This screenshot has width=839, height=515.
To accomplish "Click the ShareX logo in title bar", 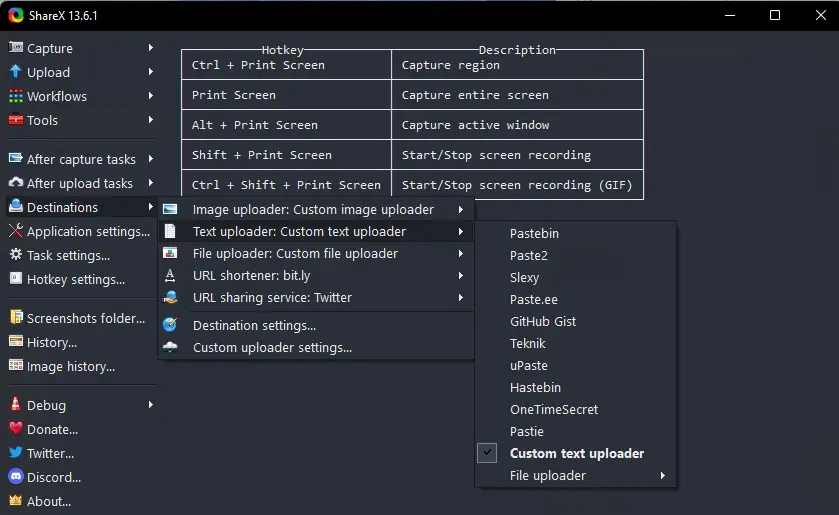I will tap(16, 15).
